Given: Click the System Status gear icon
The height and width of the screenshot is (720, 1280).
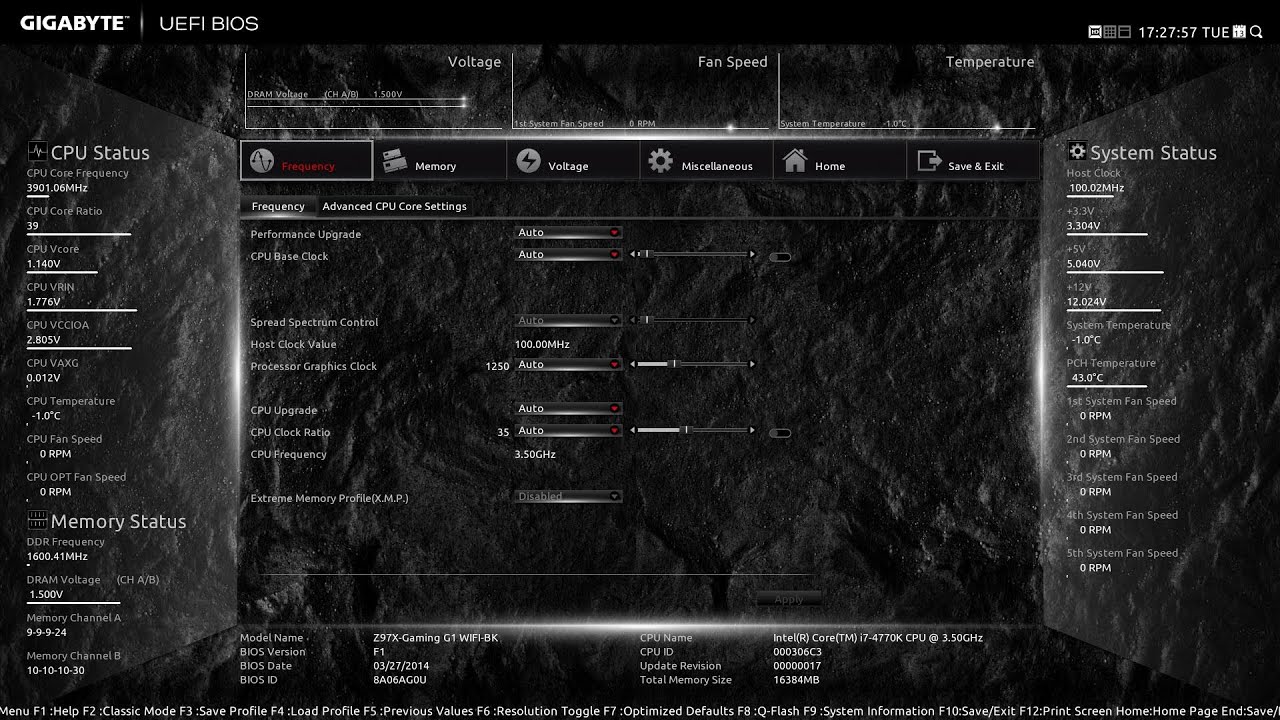Looking at the screenshot, I should point(1077,151).
